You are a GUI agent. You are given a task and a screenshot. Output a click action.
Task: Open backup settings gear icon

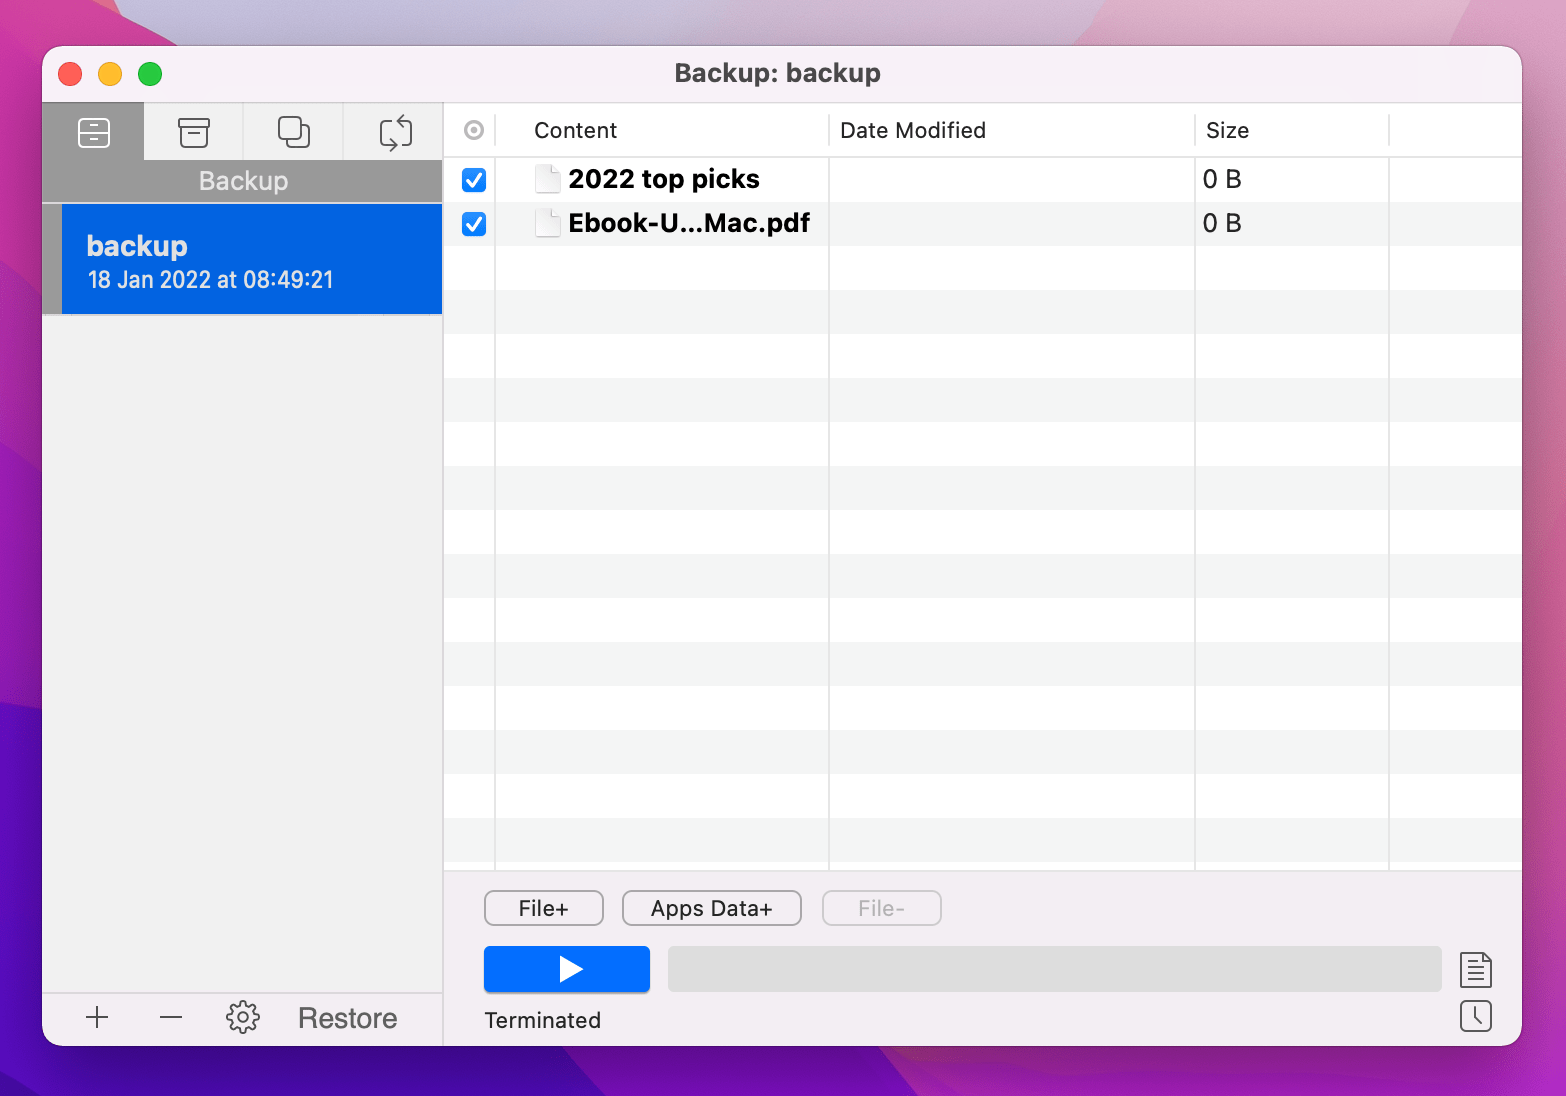pos(243,1018)
